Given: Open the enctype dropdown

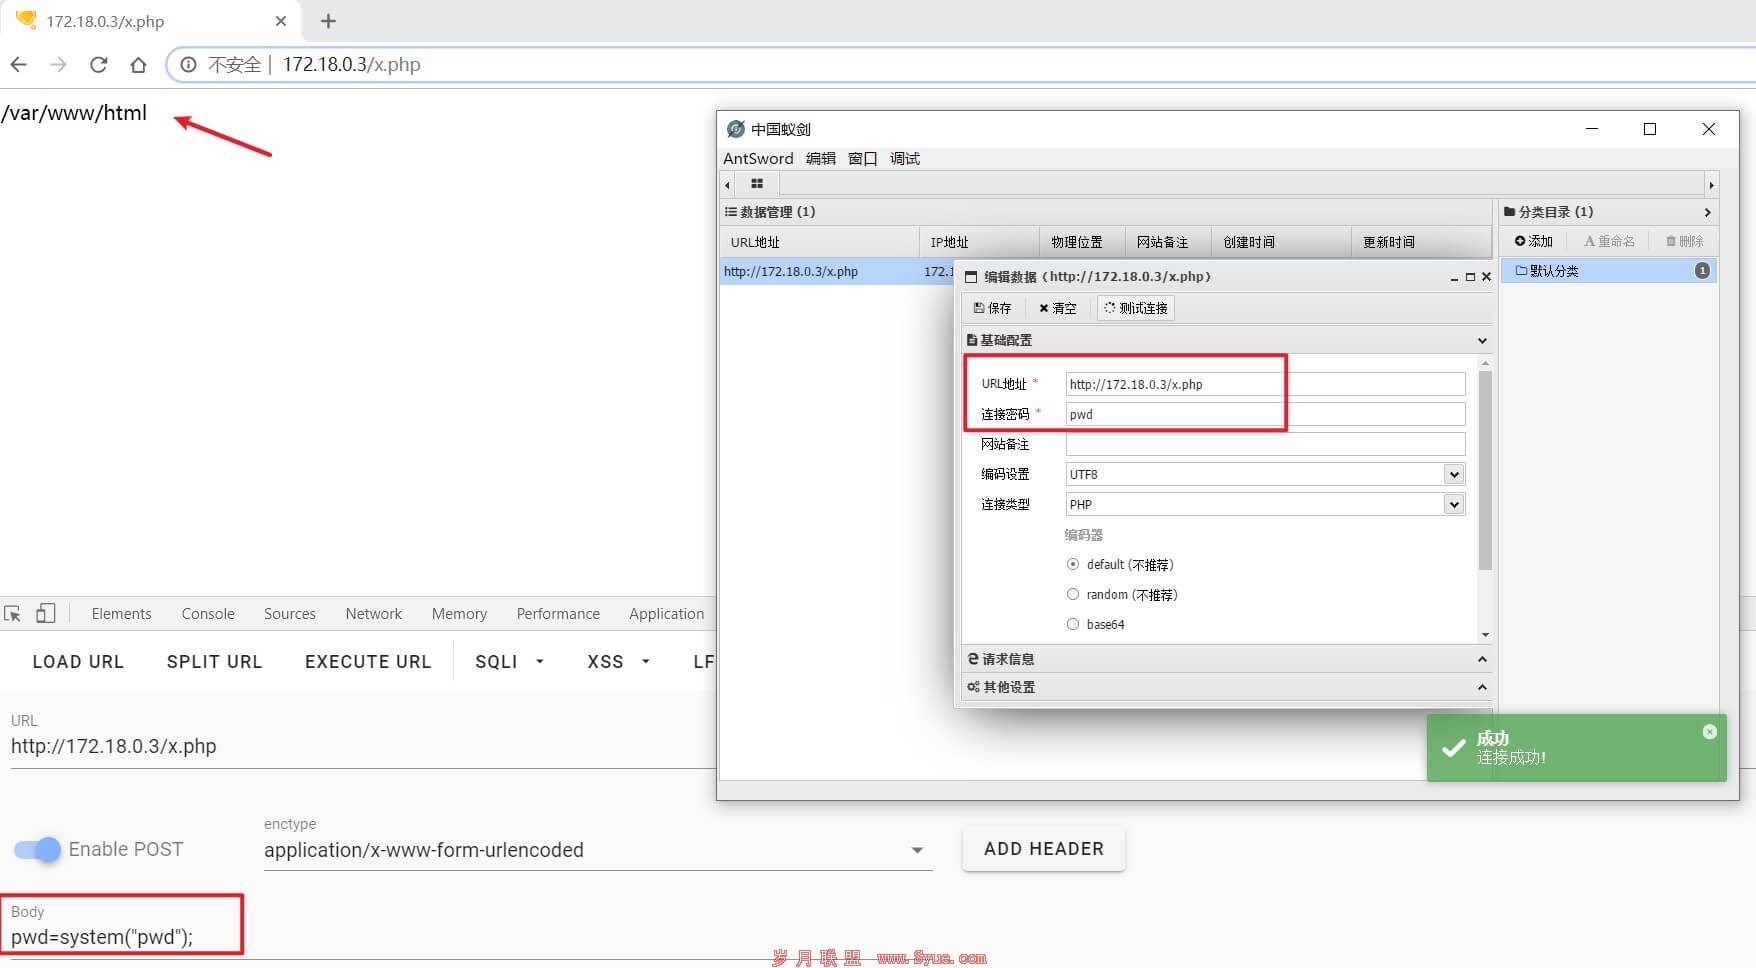Looking at the screenshot, I should point(598,850).
